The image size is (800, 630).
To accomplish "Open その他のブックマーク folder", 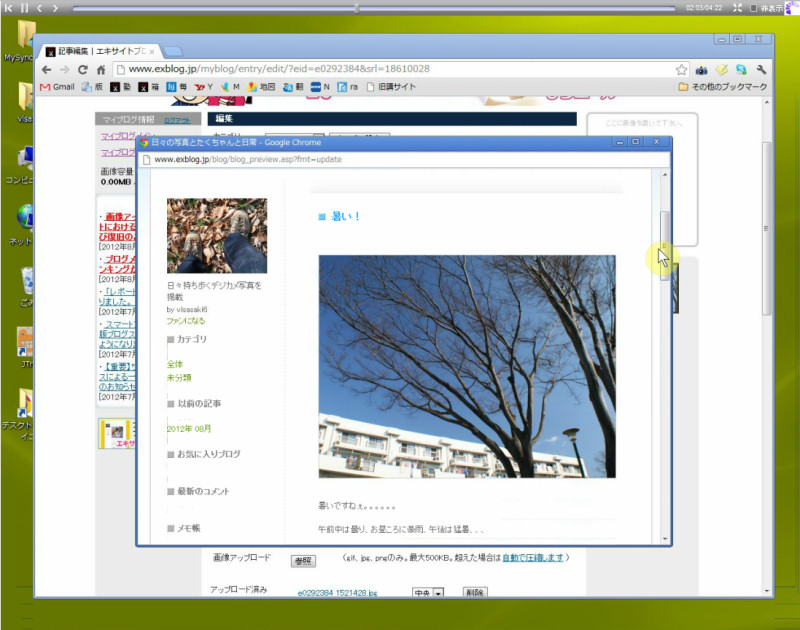I will pyautogui.click(x=723, y=87).
